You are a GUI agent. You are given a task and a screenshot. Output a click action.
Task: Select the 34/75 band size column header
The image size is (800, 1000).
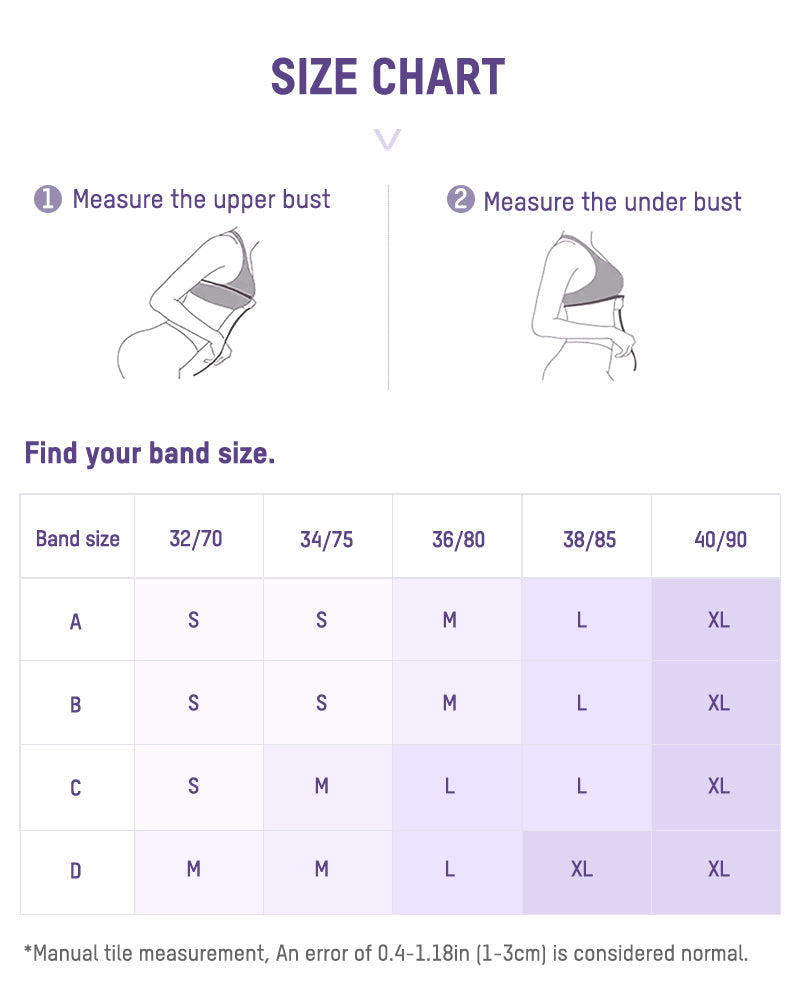[x=326, y=539]
